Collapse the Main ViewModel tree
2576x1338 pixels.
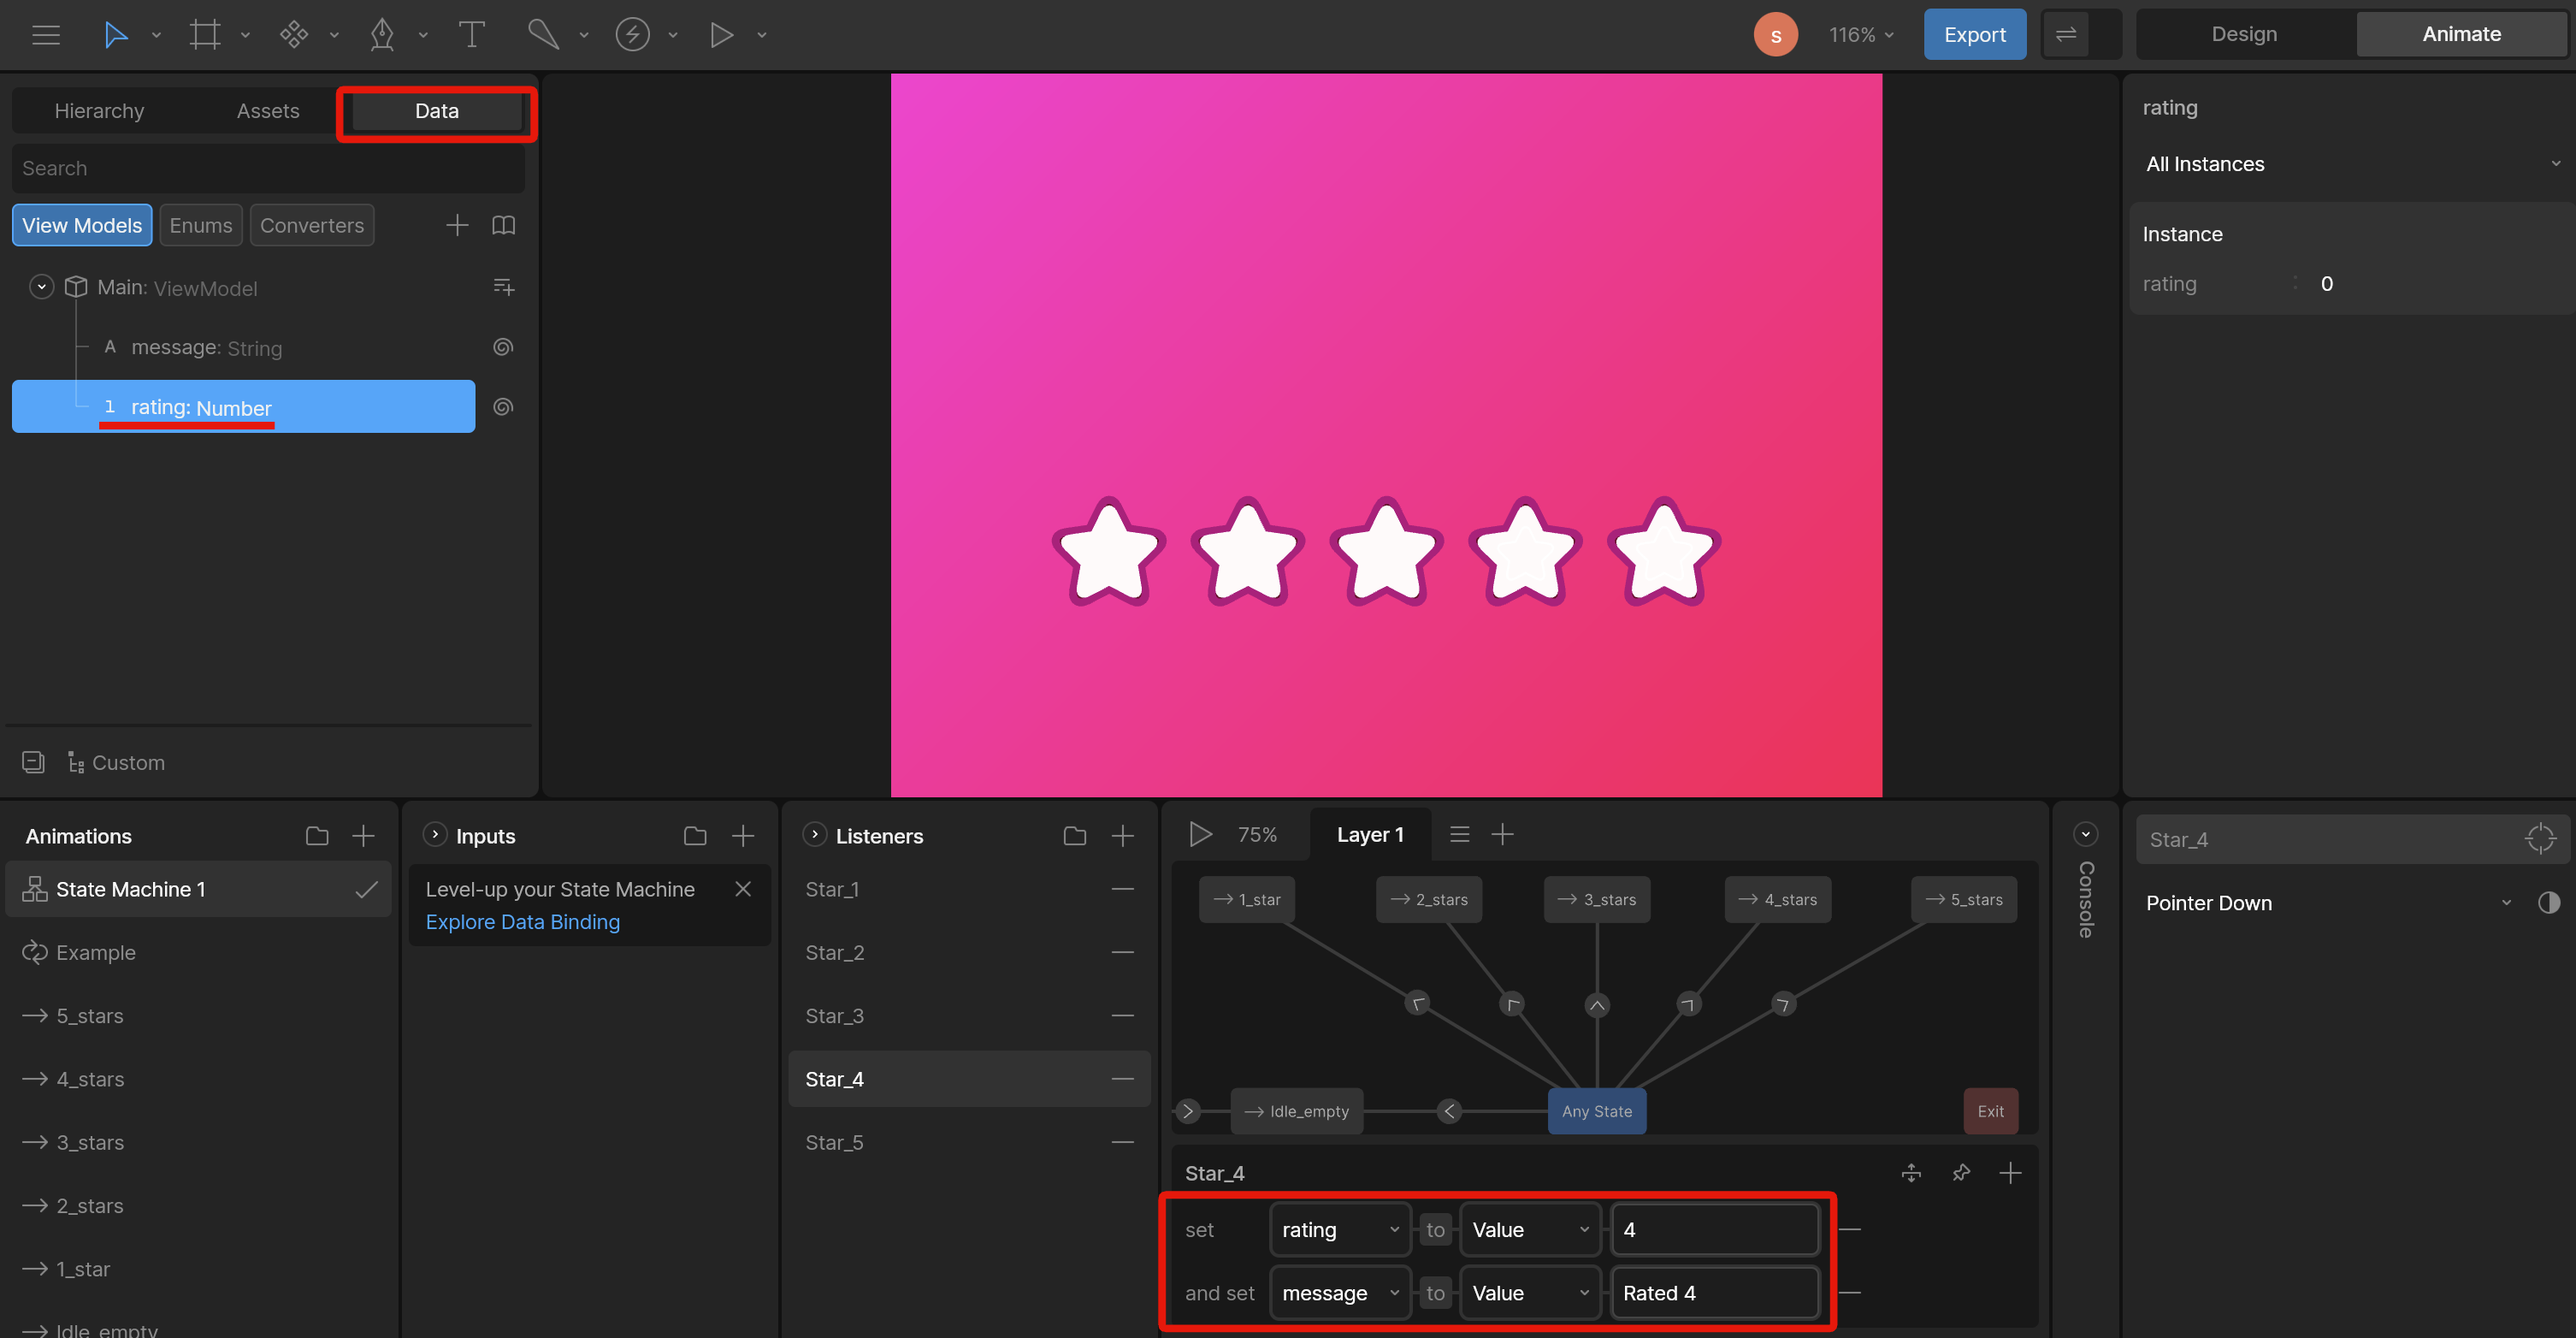(41, 287)
